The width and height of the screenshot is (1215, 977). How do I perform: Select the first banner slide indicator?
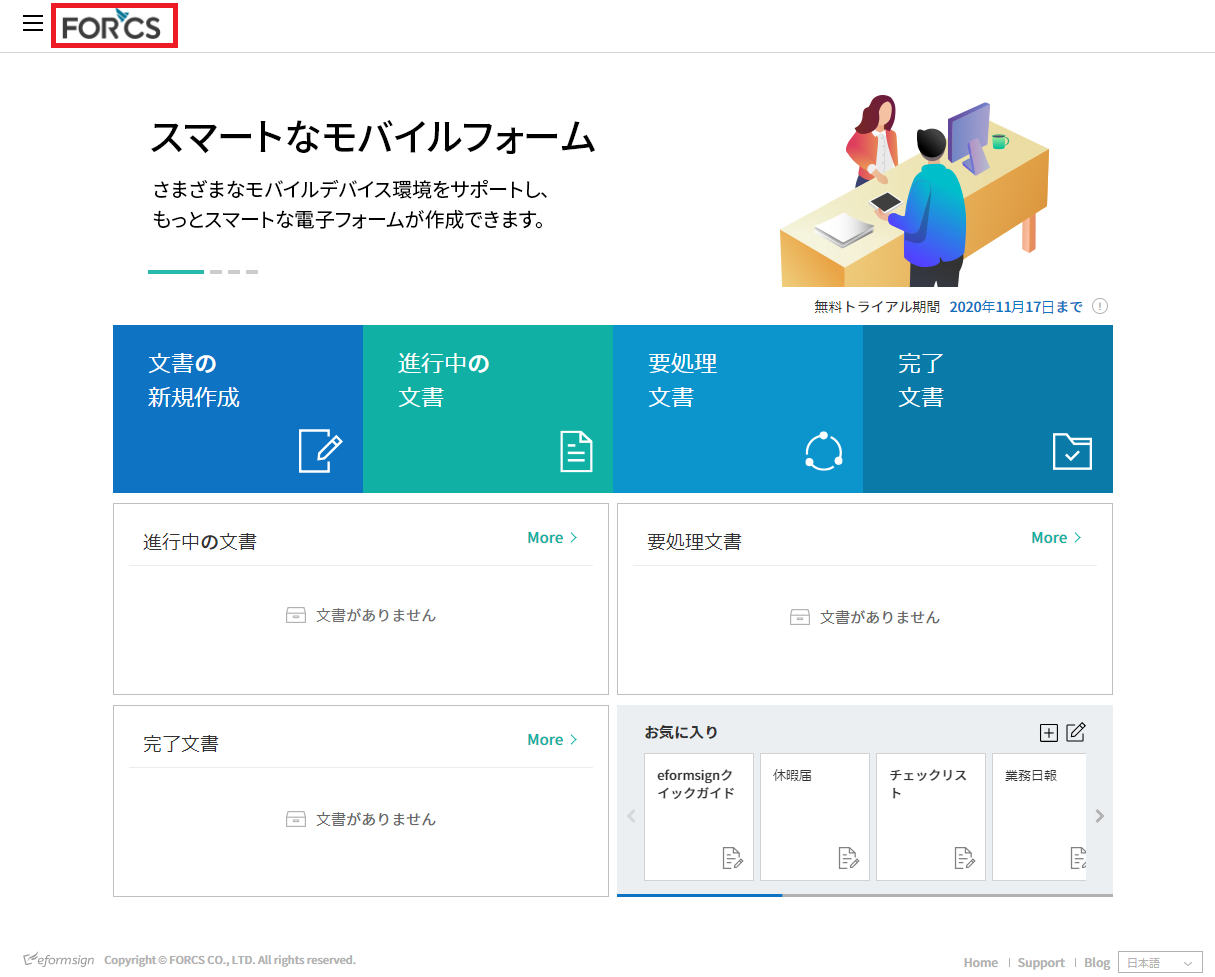pos(176,272)
